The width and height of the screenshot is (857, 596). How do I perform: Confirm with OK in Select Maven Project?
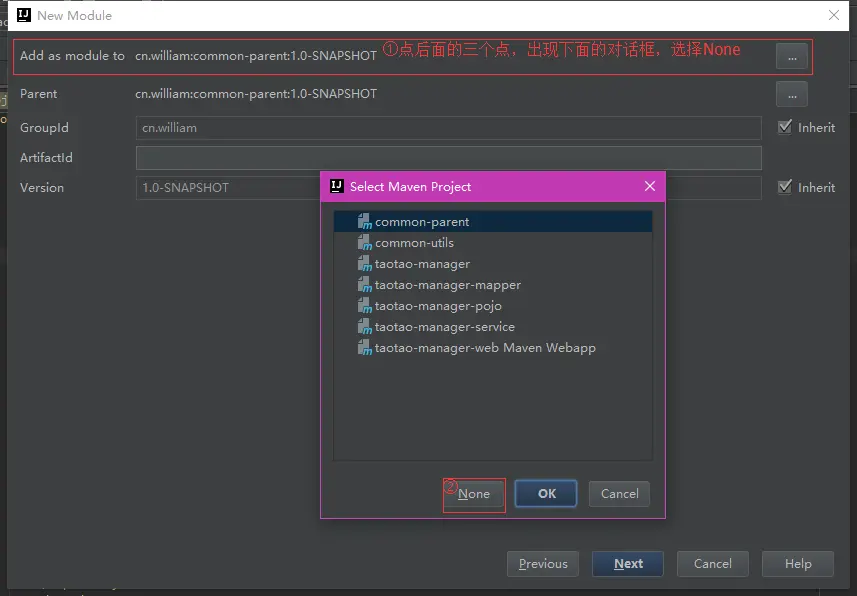(546, 494)
